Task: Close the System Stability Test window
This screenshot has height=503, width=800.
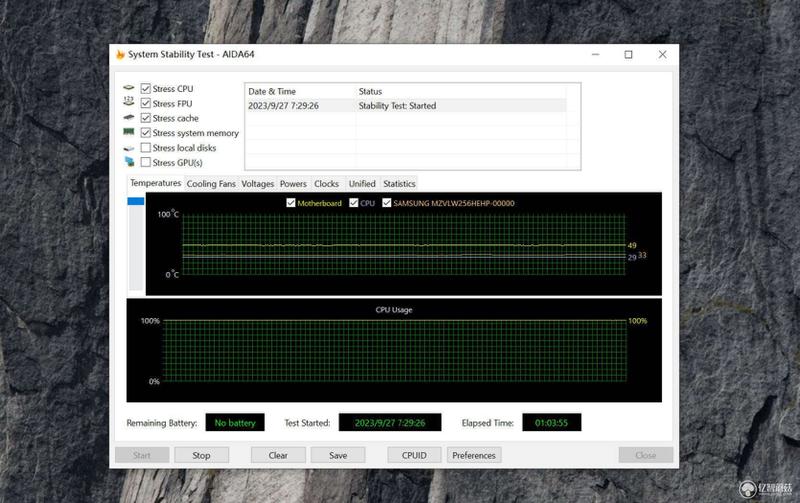Action: pos(662,55)
